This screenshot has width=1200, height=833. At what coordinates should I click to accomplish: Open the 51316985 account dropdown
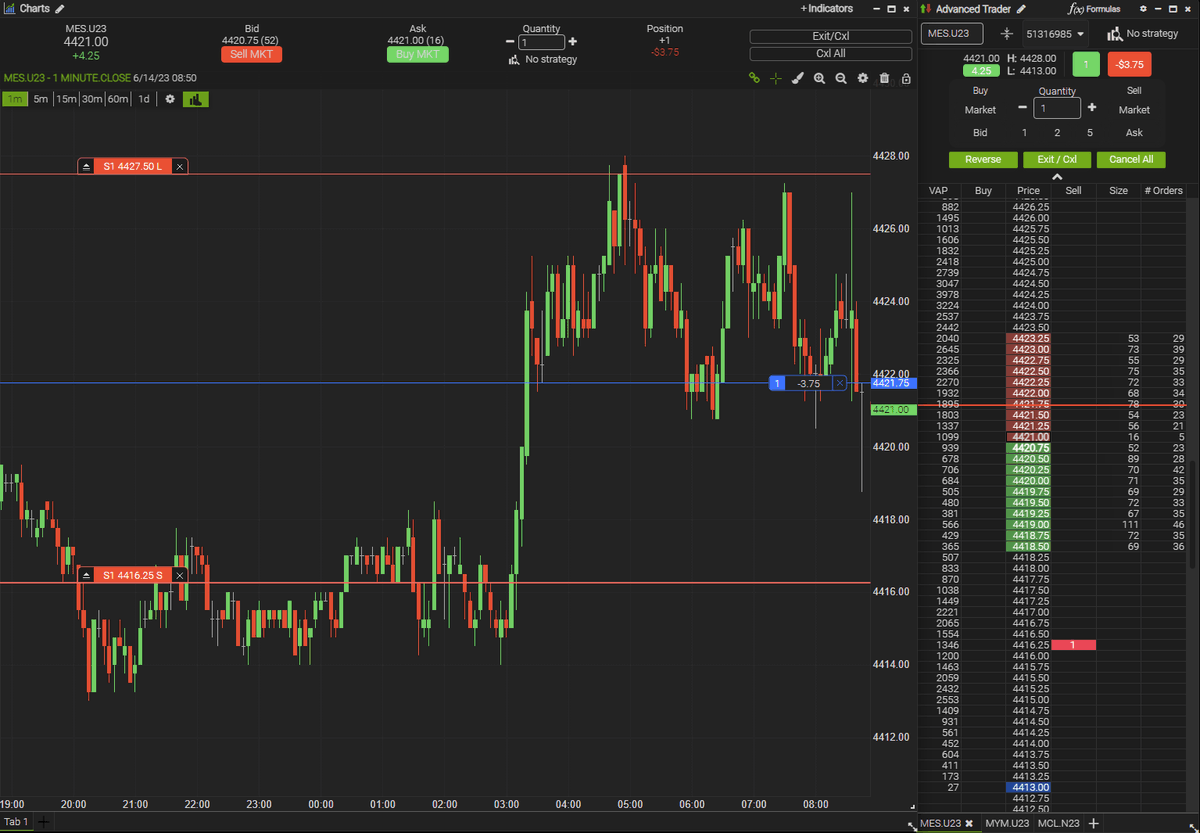click(1055, 33)
